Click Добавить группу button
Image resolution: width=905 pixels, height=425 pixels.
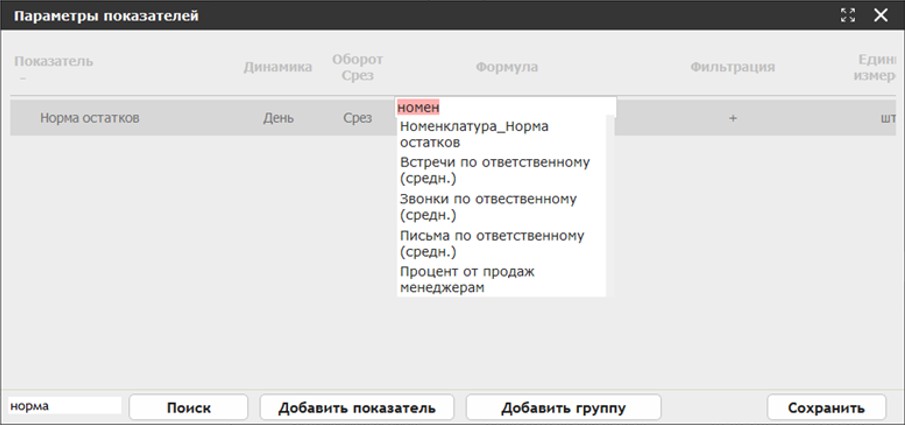tap(563, 408)
